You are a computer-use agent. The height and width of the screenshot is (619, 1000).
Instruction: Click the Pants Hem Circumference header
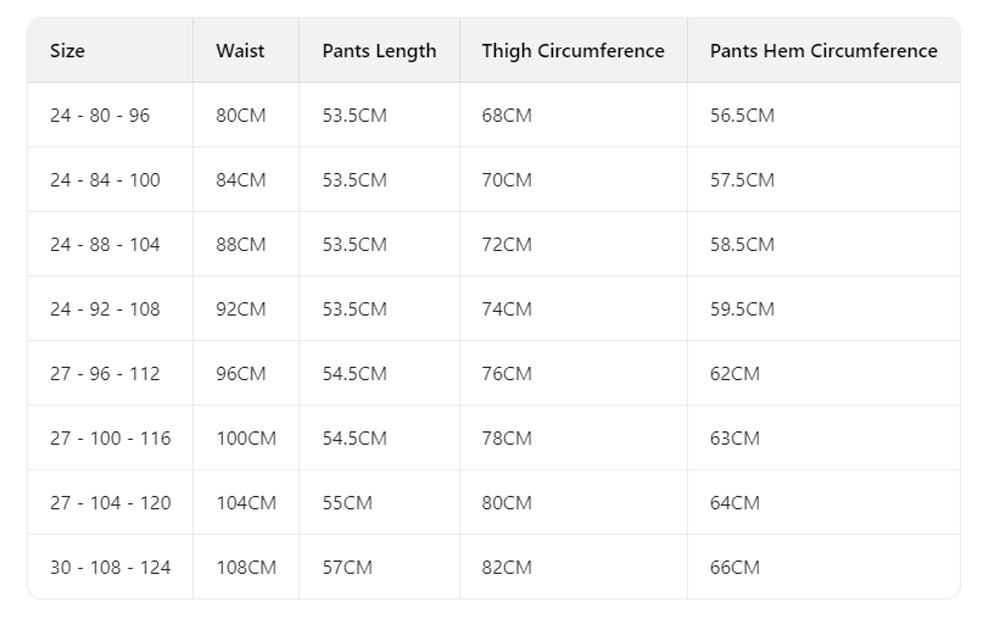click(x=824, y=50)
